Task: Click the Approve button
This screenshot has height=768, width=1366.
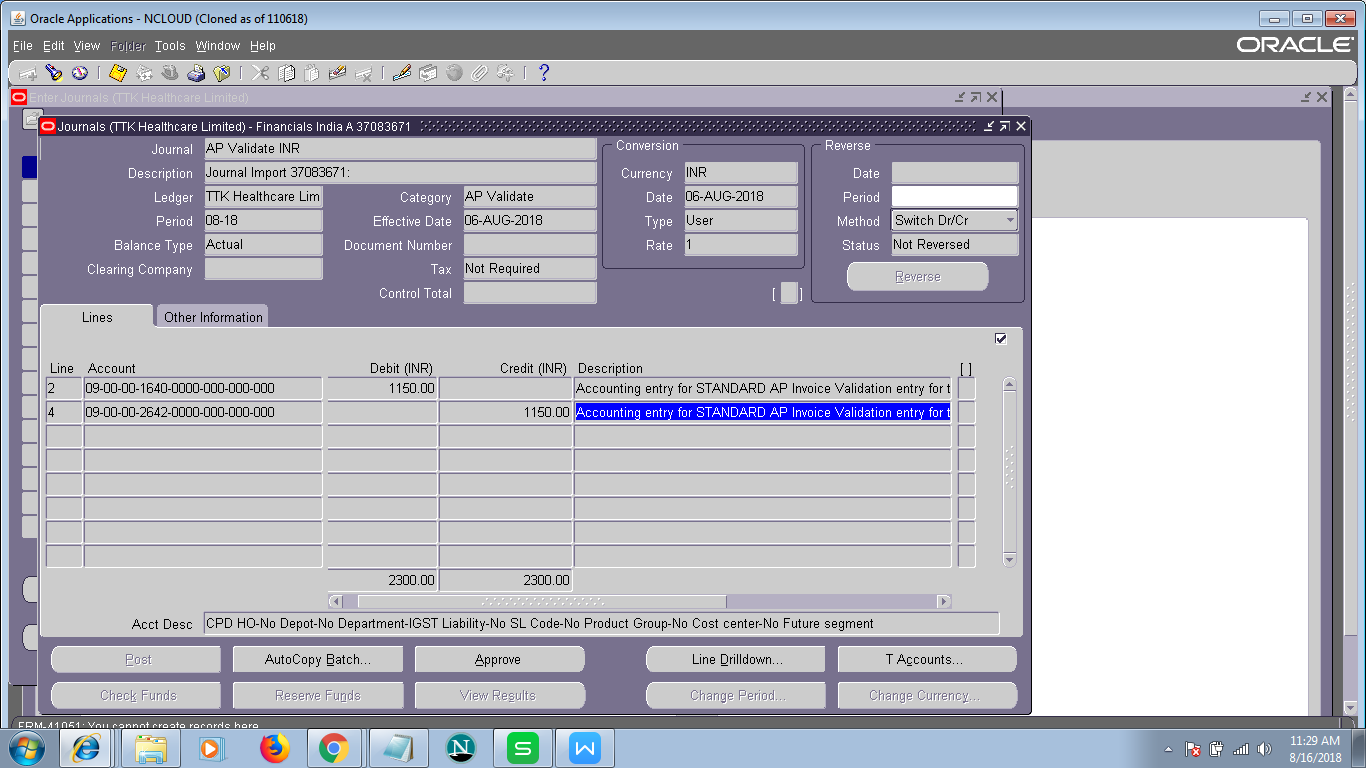Action: 499,660
